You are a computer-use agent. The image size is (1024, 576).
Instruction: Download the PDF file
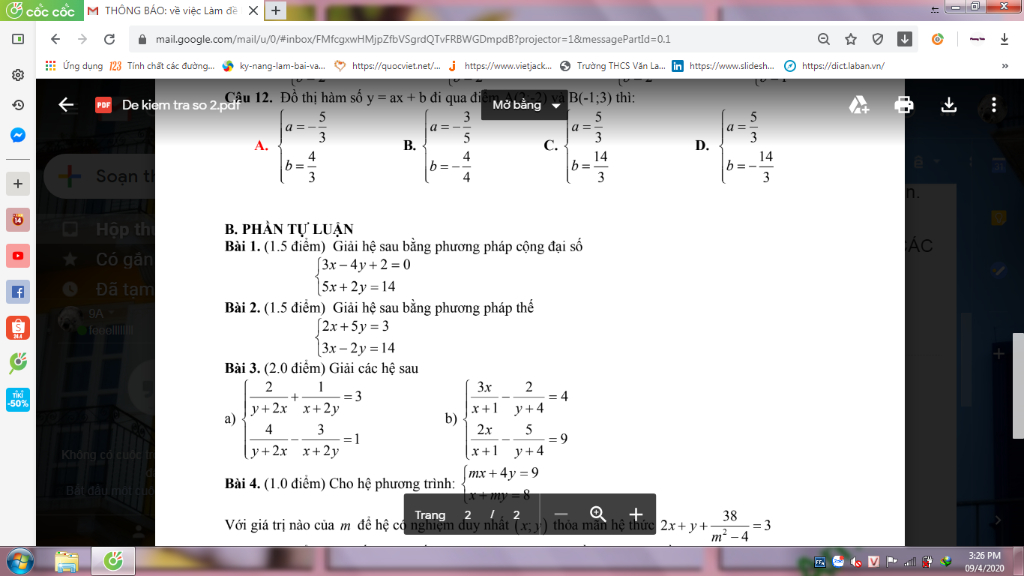coord(949,104)
